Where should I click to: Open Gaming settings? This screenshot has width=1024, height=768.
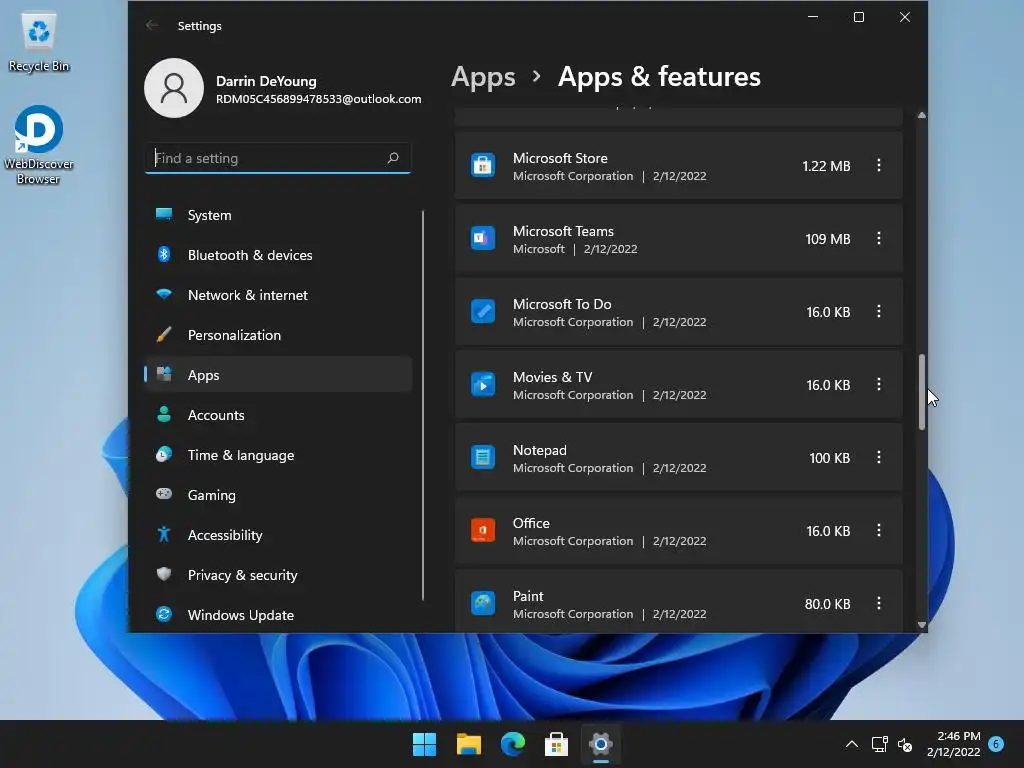click(278, 495)
